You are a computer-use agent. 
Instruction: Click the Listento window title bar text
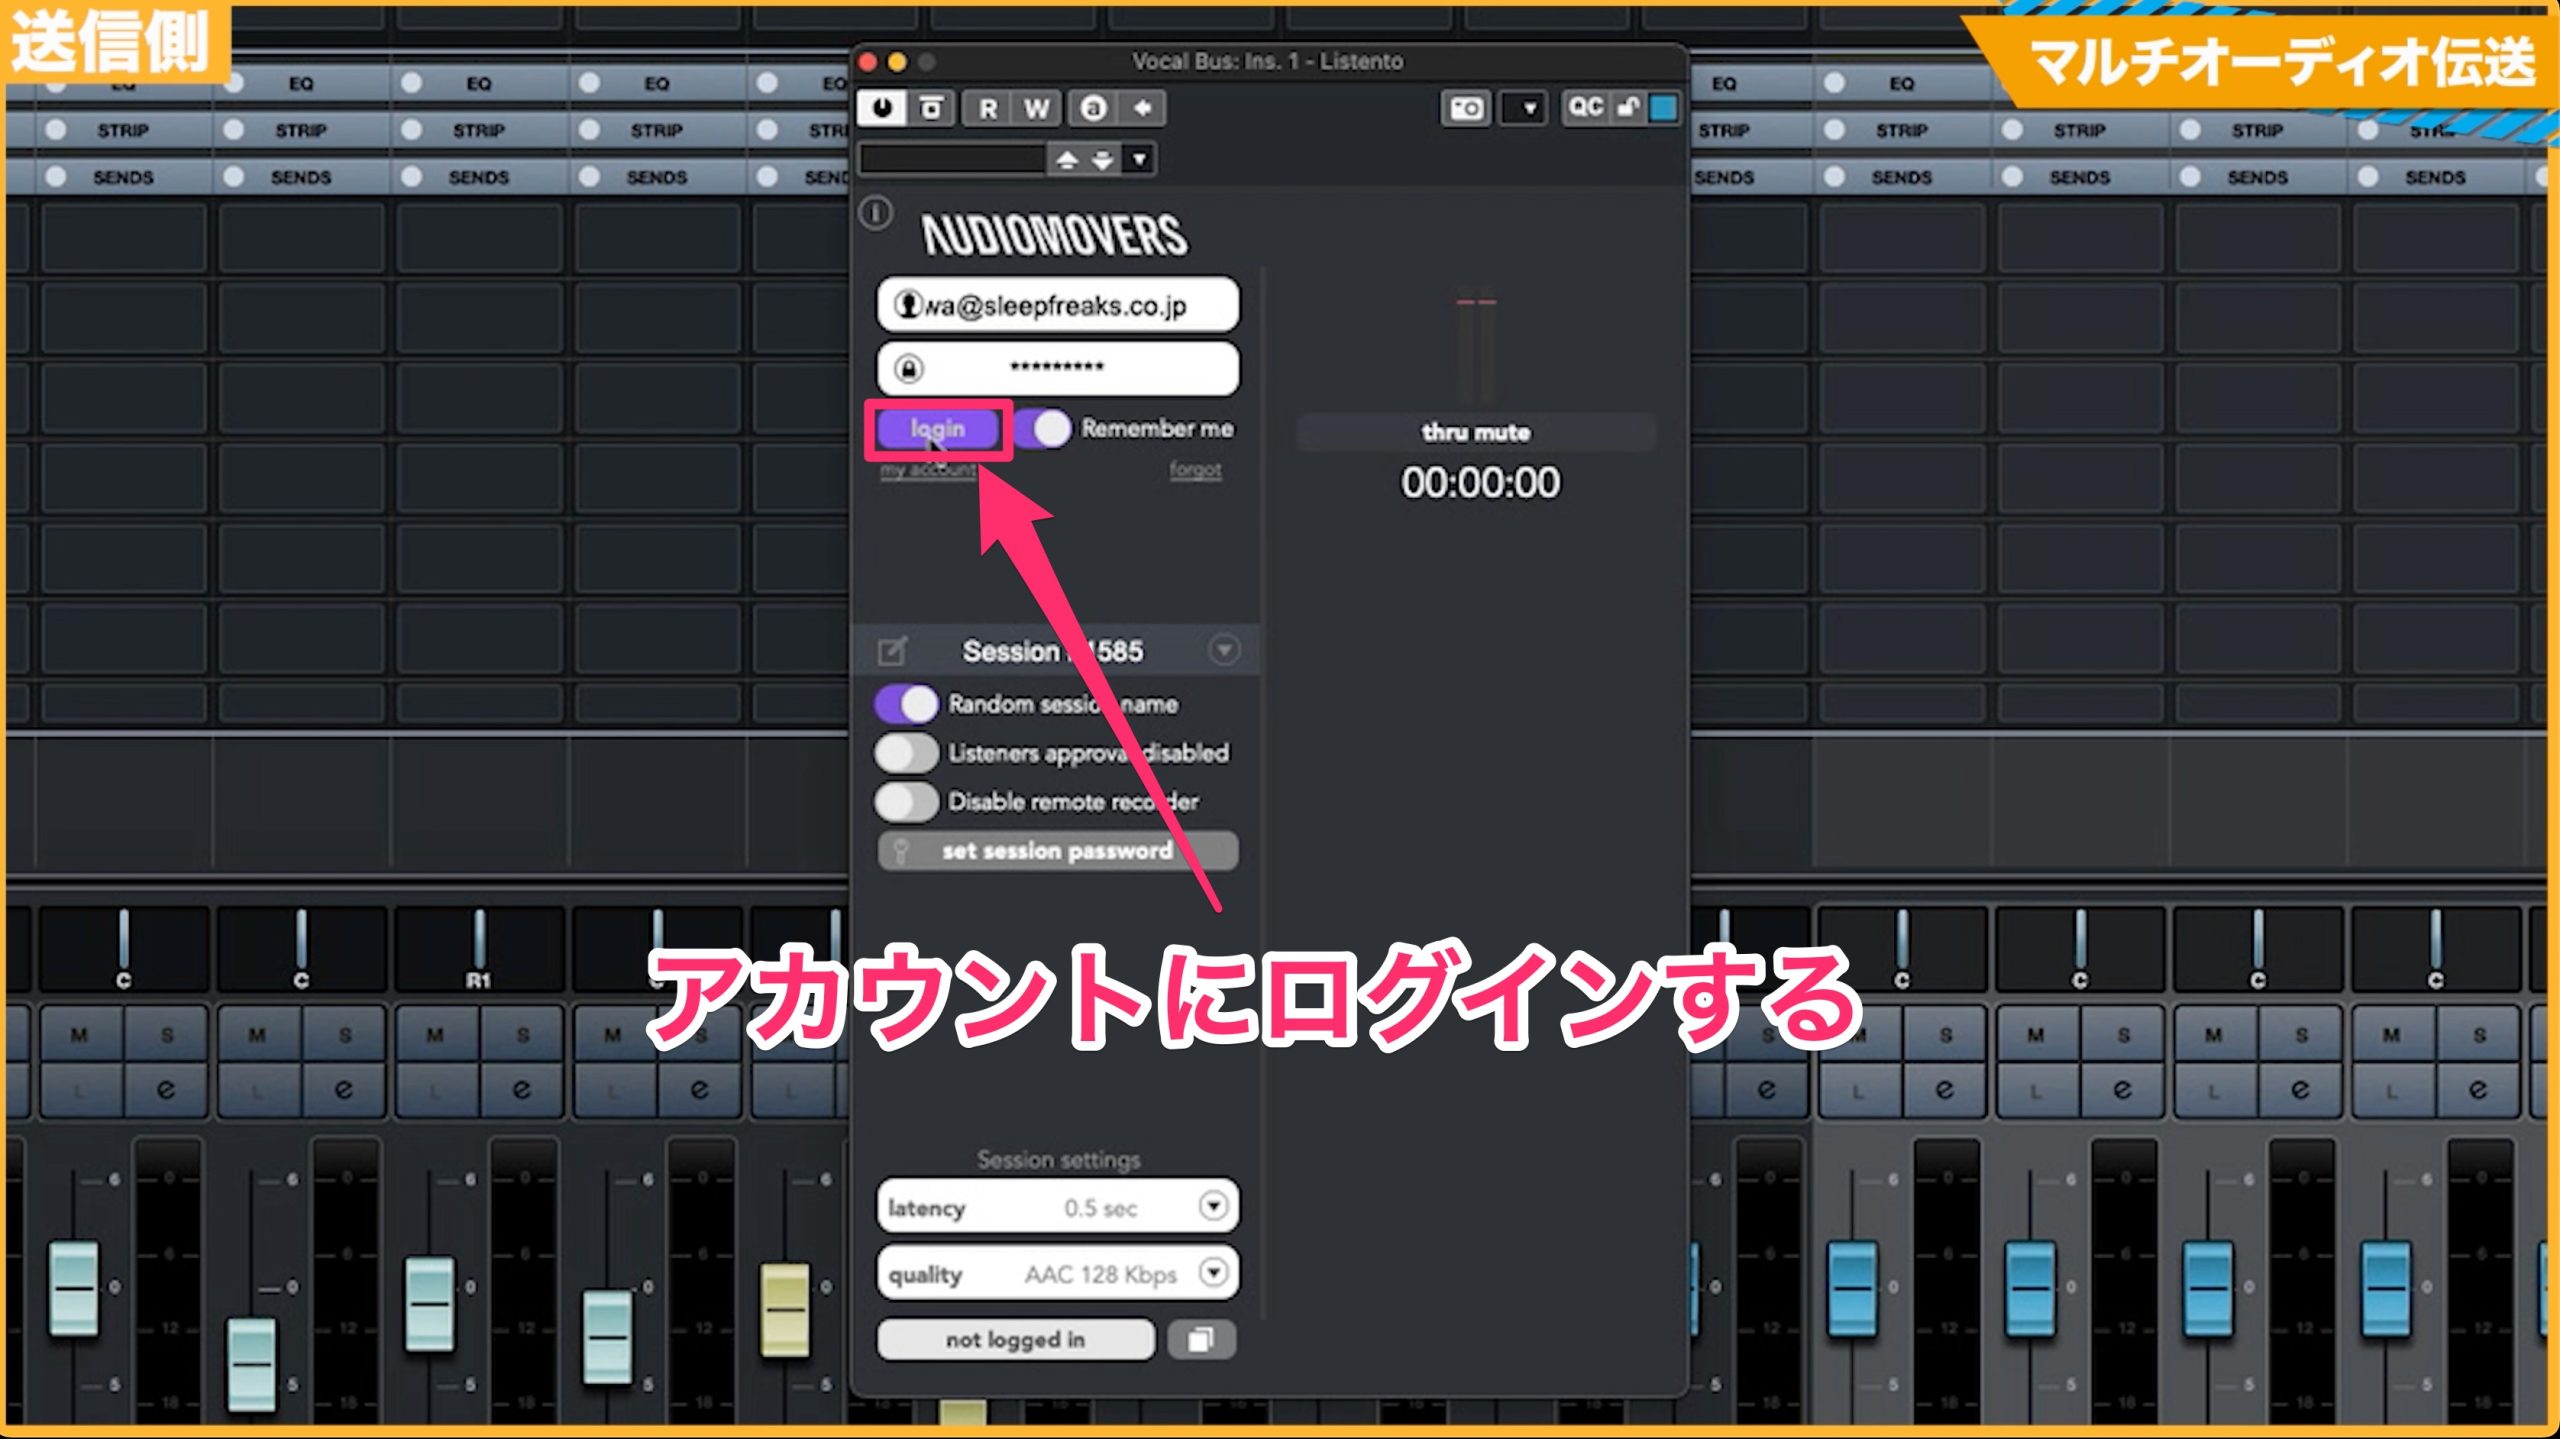1267,62
